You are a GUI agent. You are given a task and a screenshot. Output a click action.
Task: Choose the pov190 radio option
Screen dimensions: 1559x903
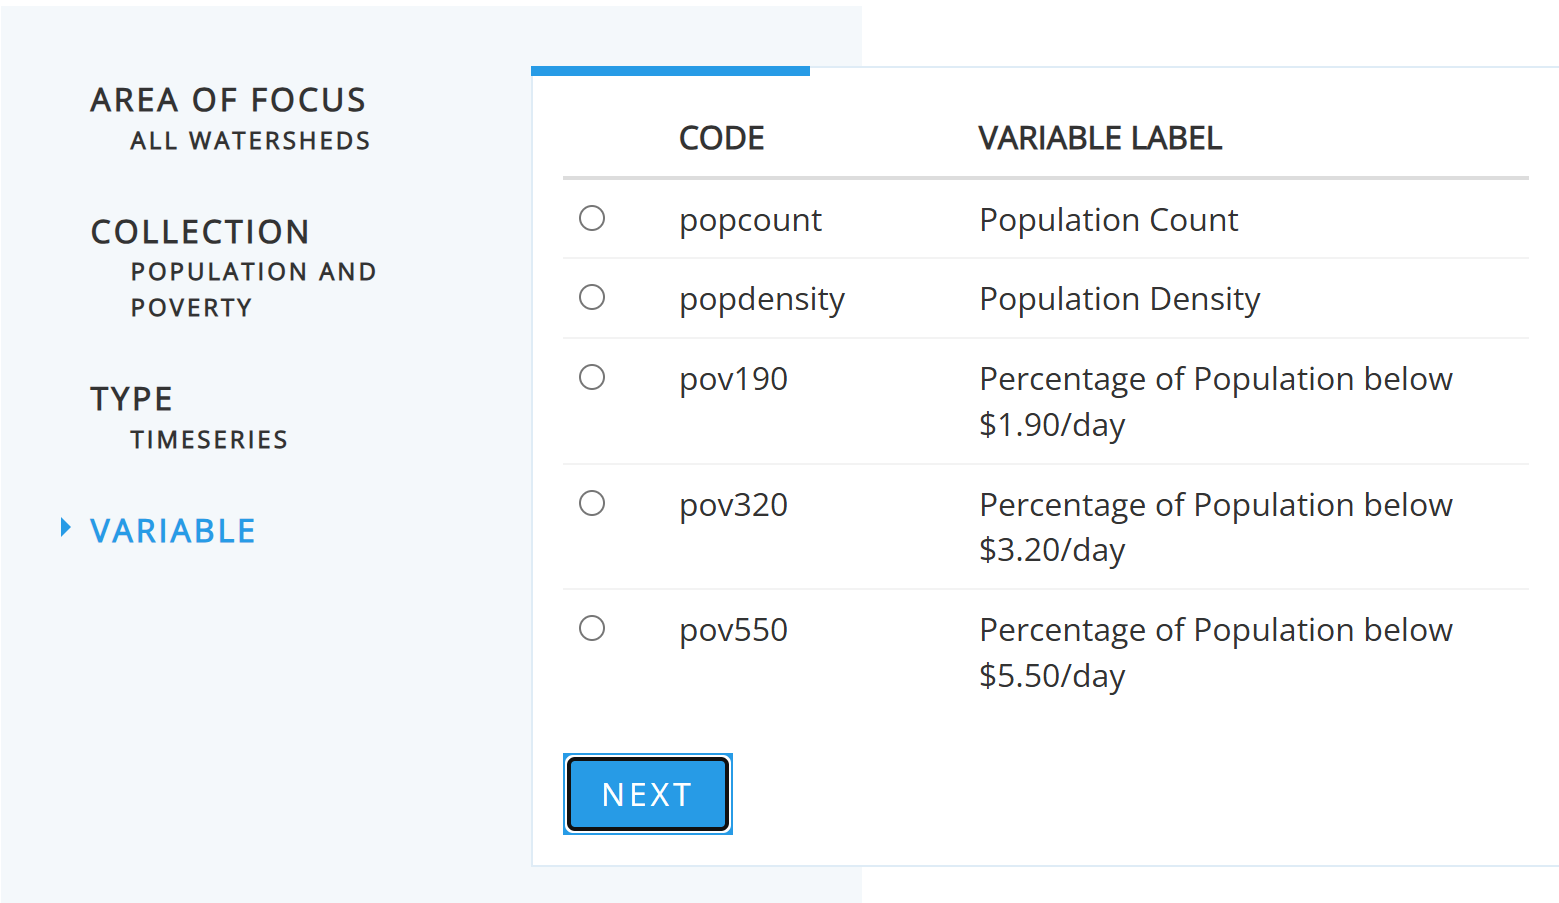click(x=592, y=377)
